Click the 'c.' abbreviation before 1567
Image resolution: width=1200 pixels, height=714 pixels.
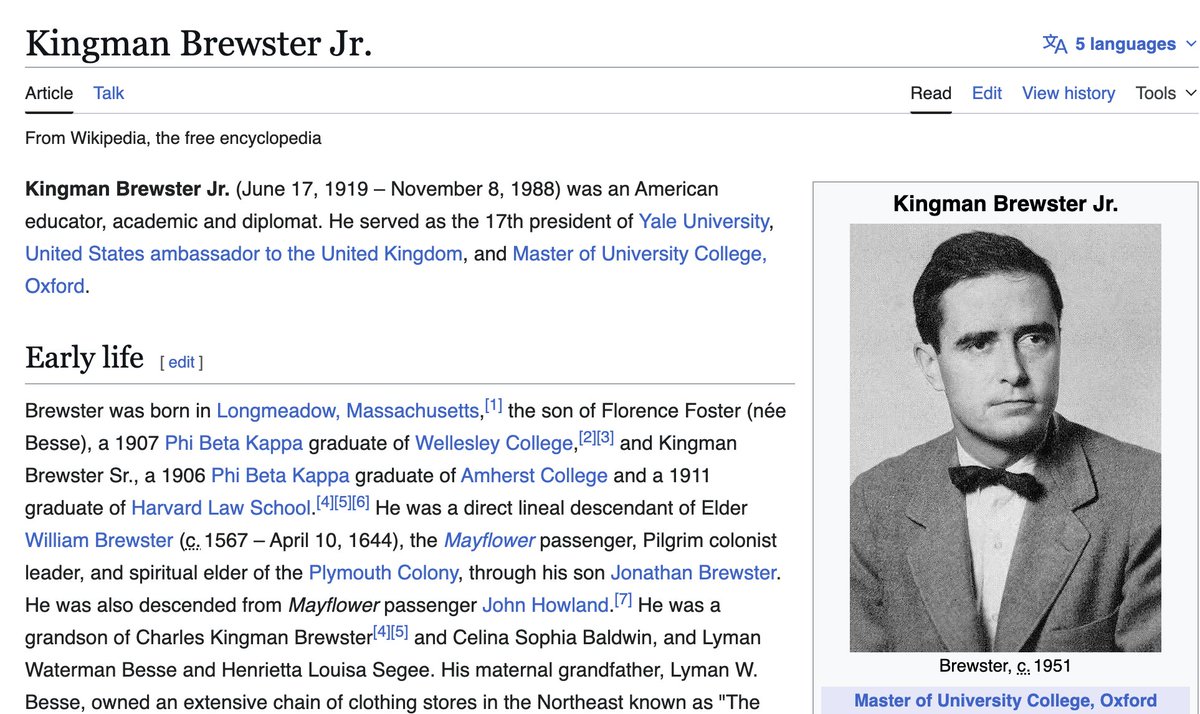[190, 541]
